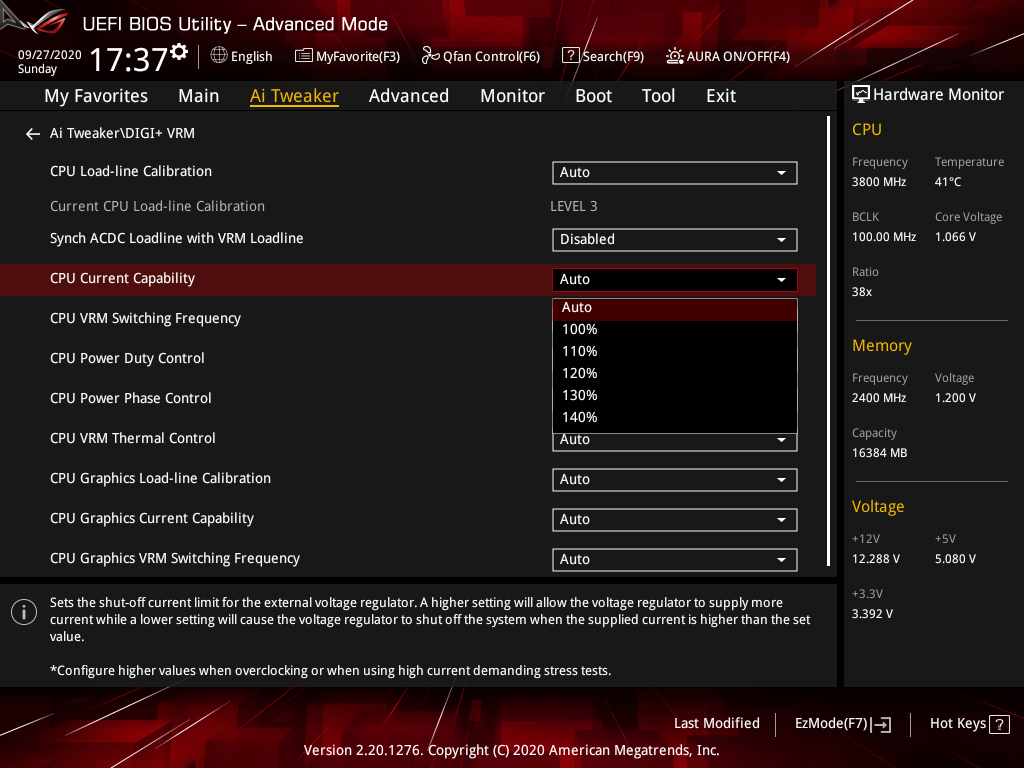Switch to Advanced tab
Viewport: 1024px width, 768px height.
[x=409, y=96]
